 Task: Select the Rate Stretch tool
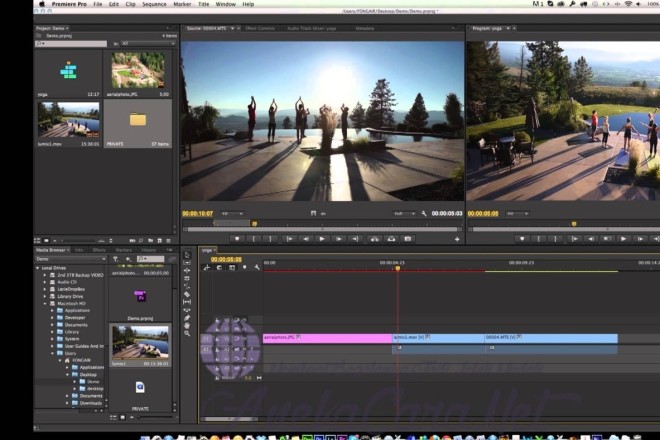187,286
